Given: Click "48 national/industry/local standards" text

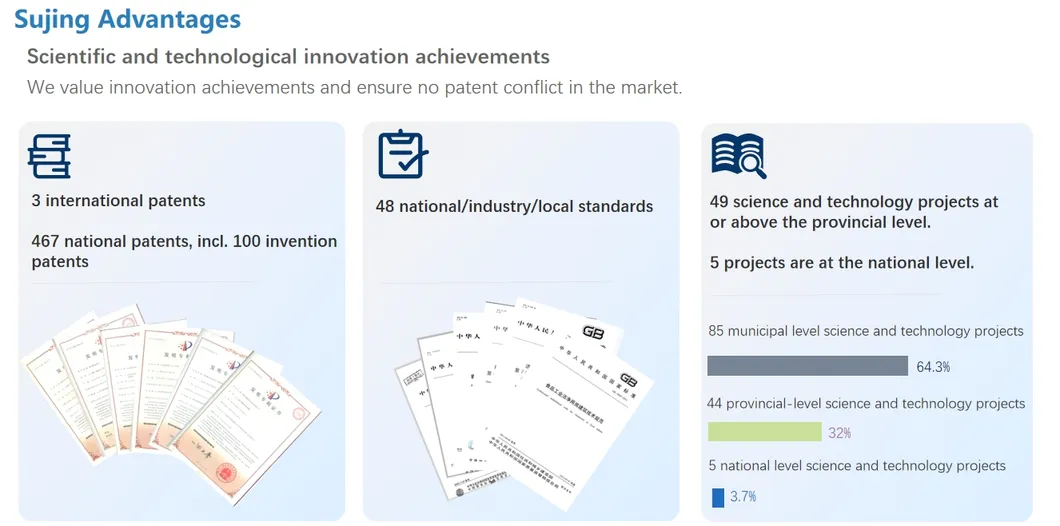Looking at the screenshot, I should point(514,206).
